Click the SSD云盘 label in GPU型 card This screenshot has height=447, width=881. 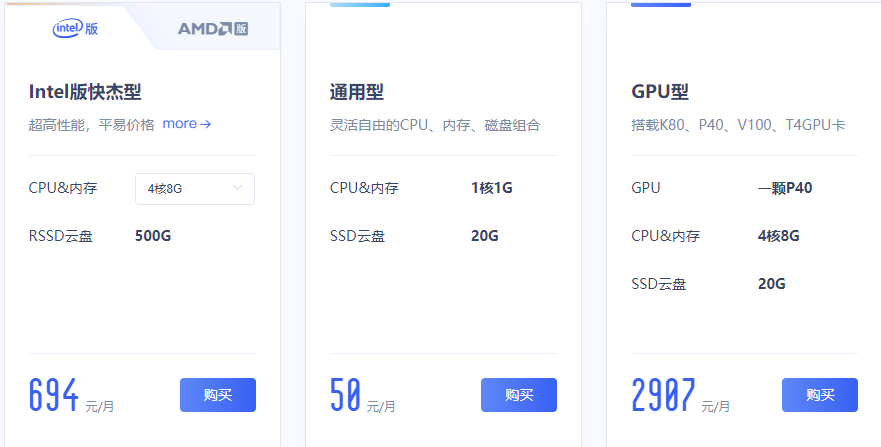[x=659, y=284]
